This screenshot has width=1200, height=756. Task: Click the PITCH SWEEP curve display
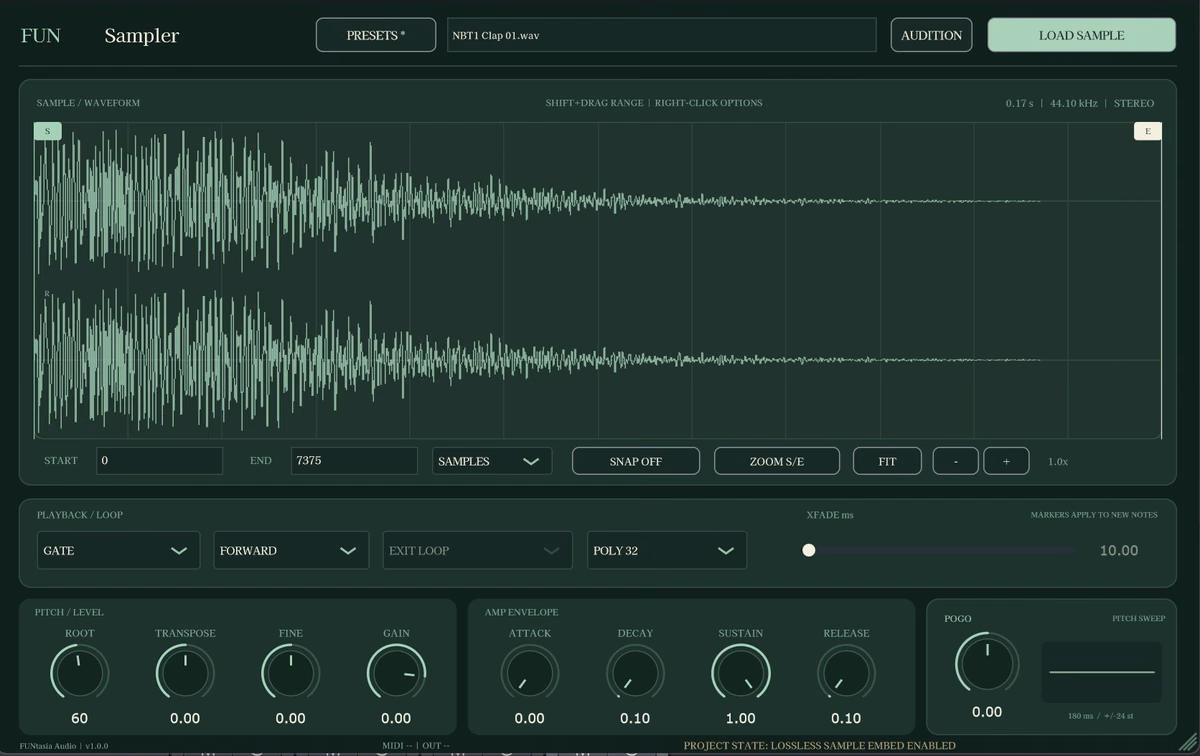click(x=1103, y=672)
